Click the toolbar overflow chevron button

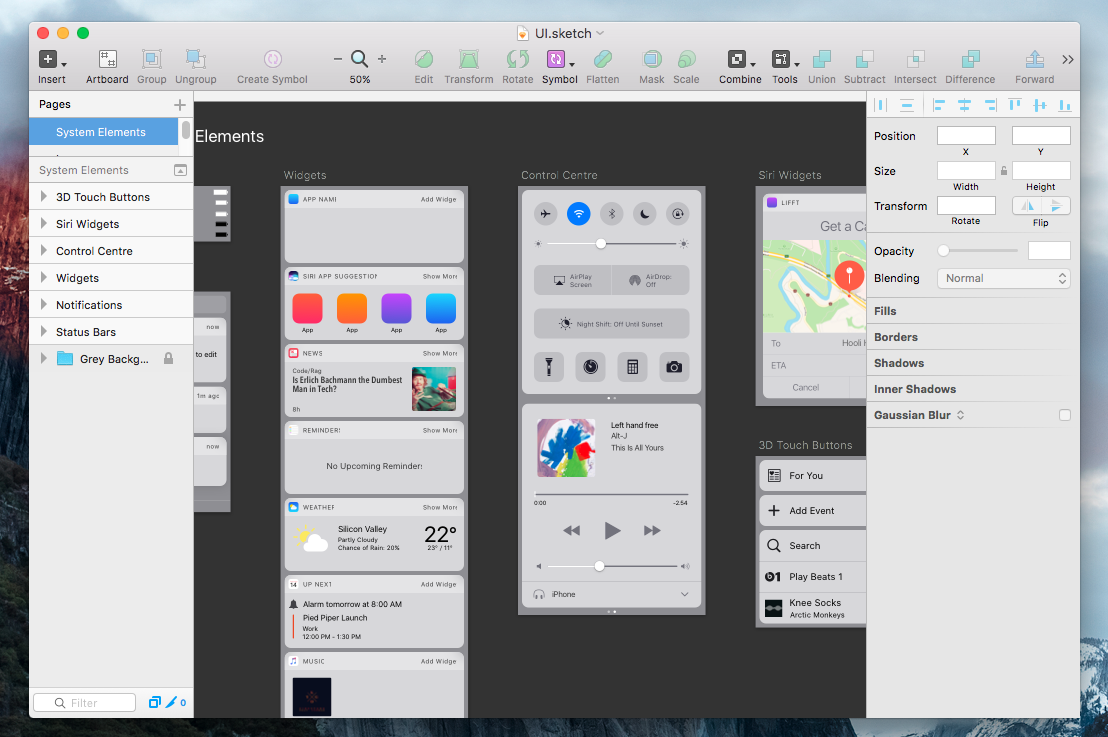coord(1068,60)
